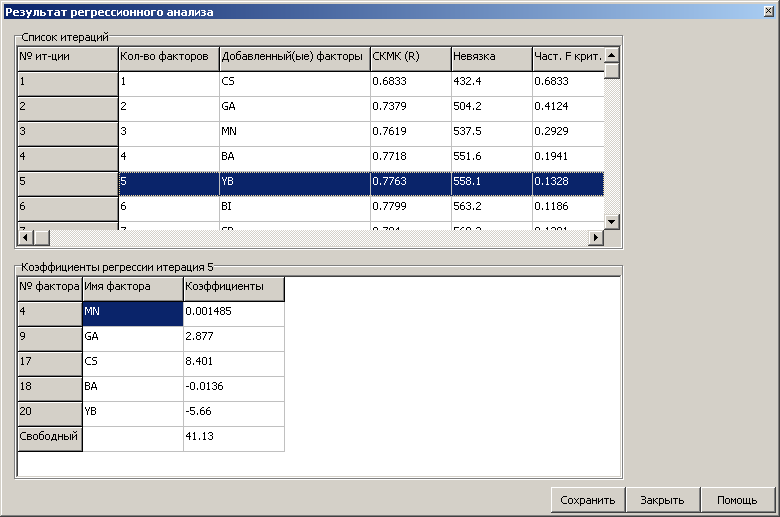The width and height of the screenshot is (780, 517).
Task: Click horizontal scroll left arrow
Action: coord(25,237)
